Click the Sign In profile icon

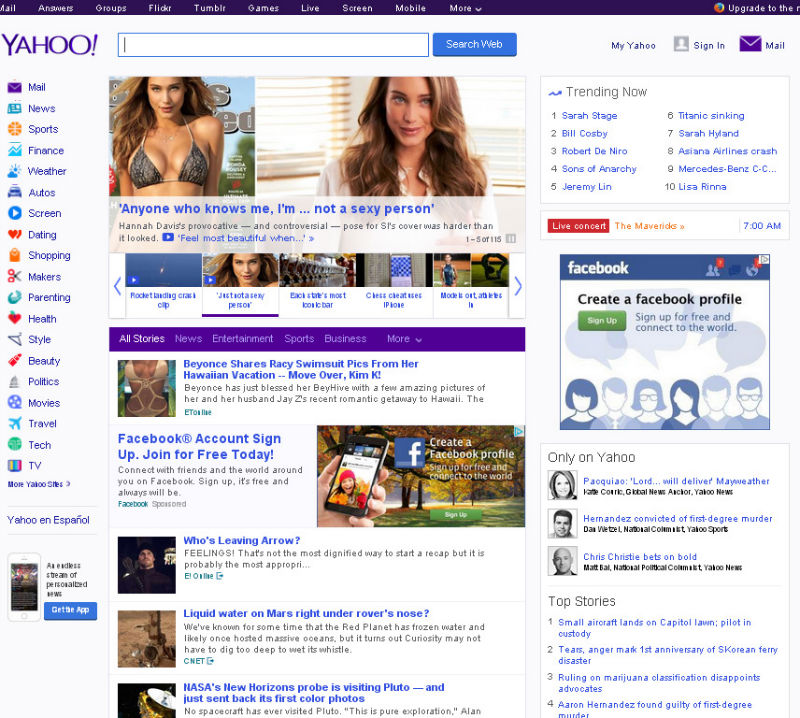[x=681, y=44]
